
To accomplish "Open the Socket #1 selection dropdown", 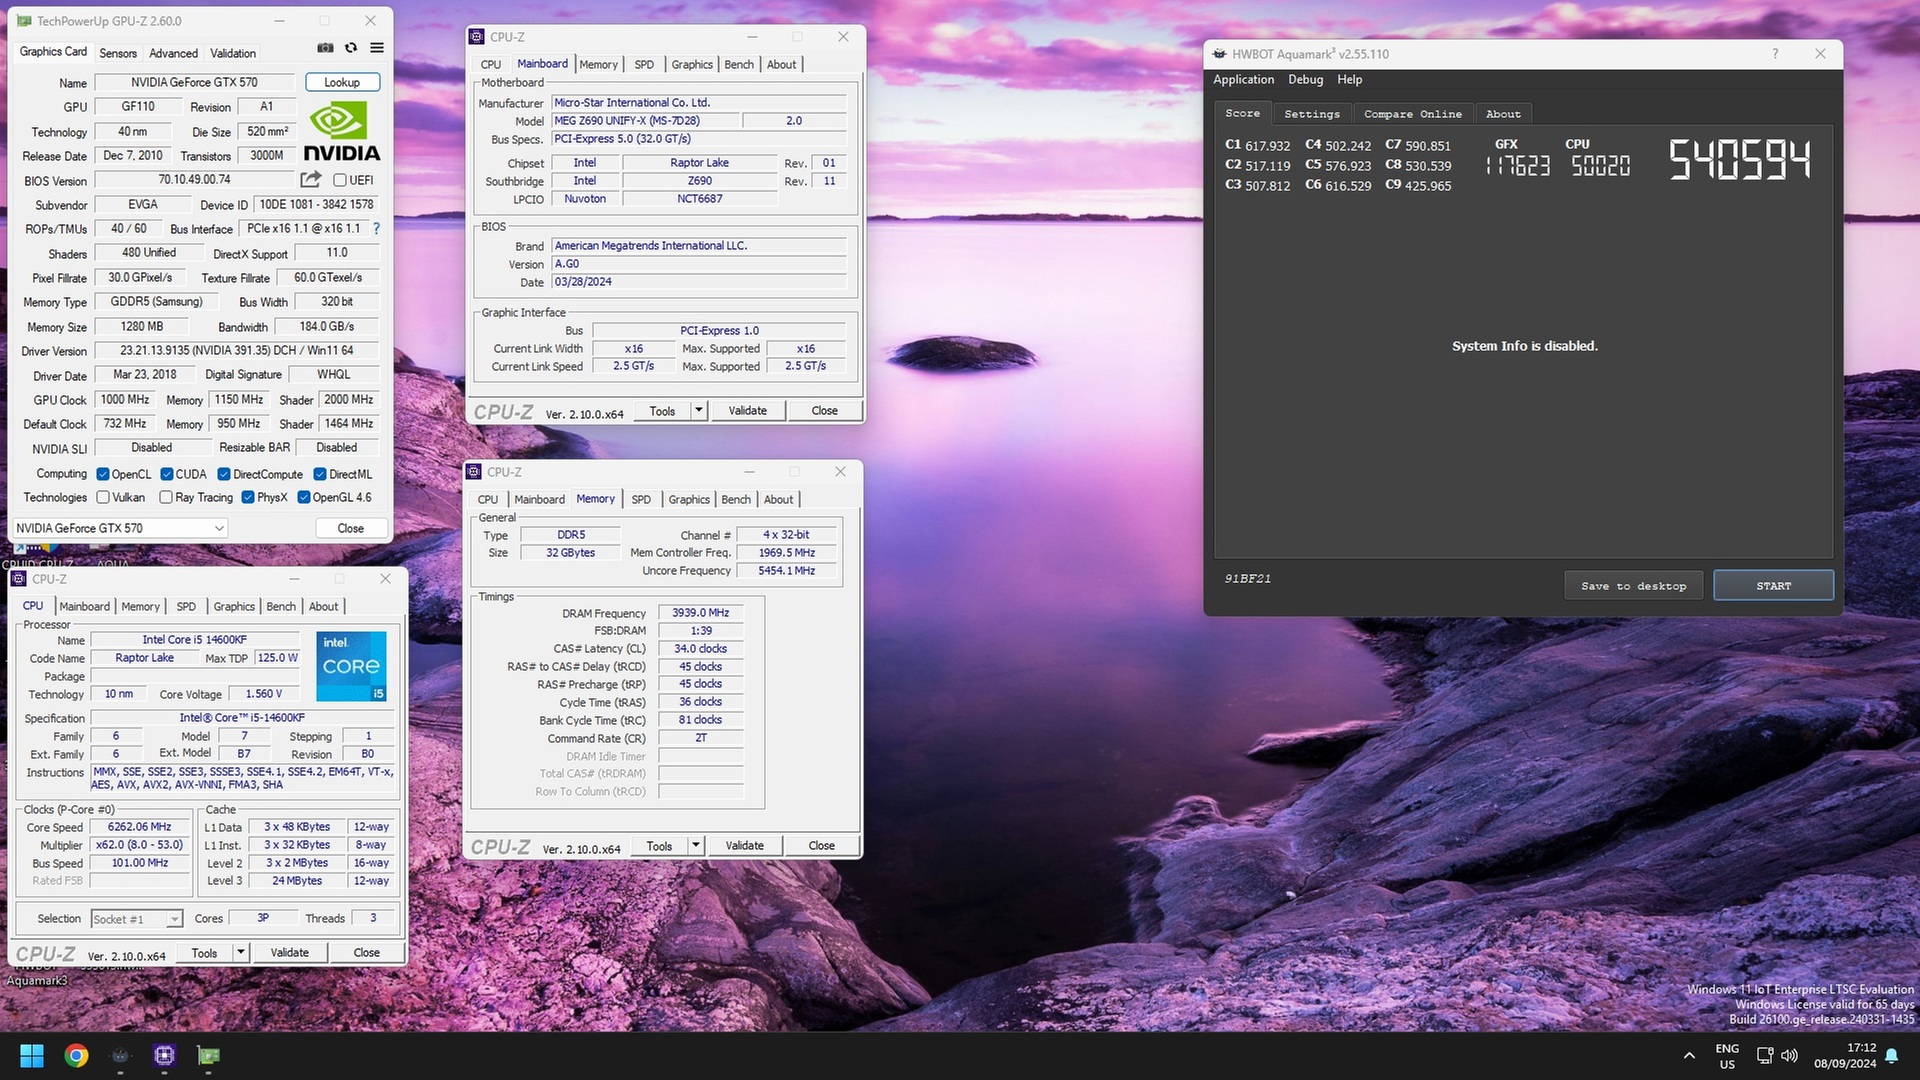I will 137,919.
